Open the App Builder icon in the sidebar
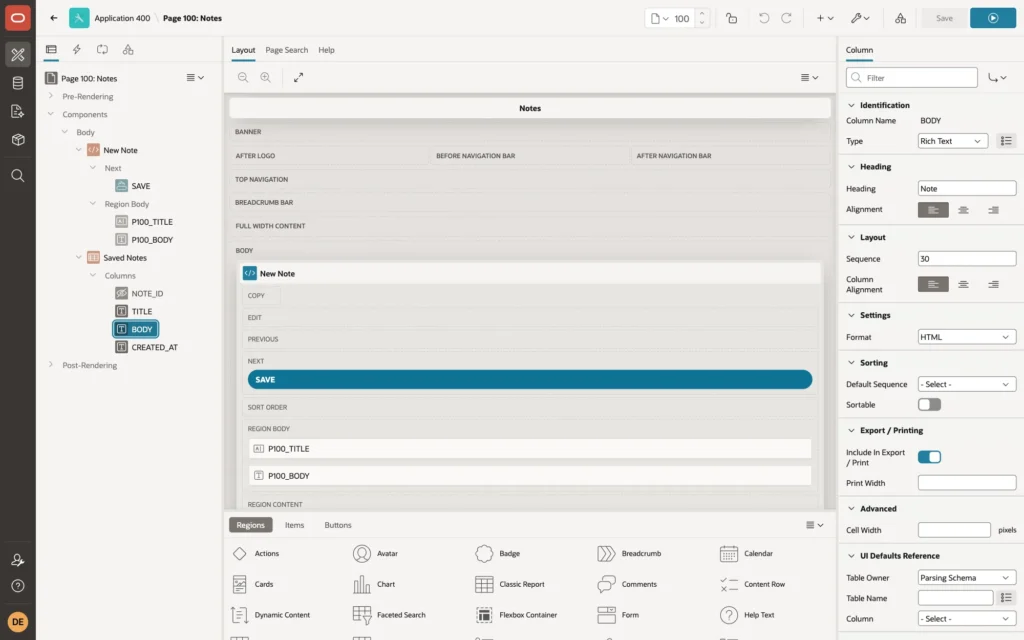Screen dimensions: 1024x640 pos(18,54)
